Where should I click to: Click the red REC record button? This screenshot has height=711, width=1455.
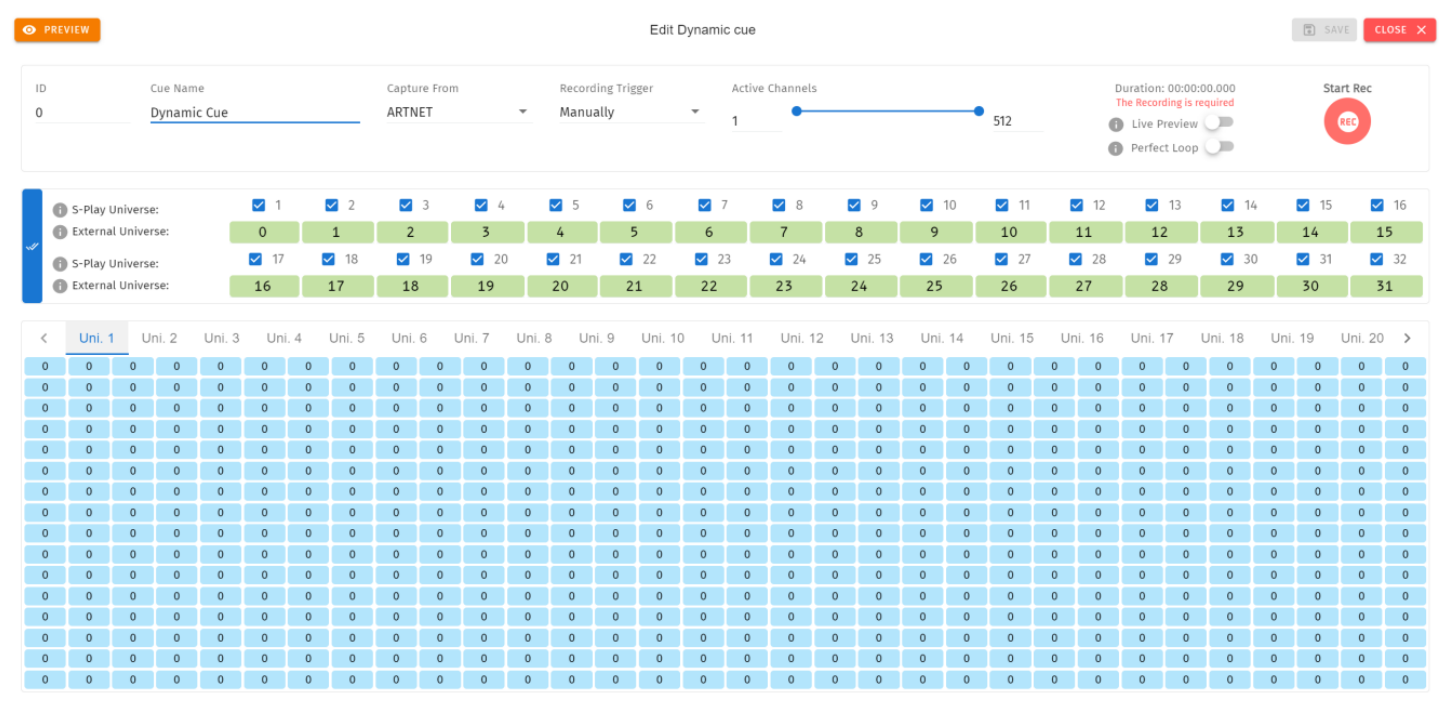(1347, 122)
